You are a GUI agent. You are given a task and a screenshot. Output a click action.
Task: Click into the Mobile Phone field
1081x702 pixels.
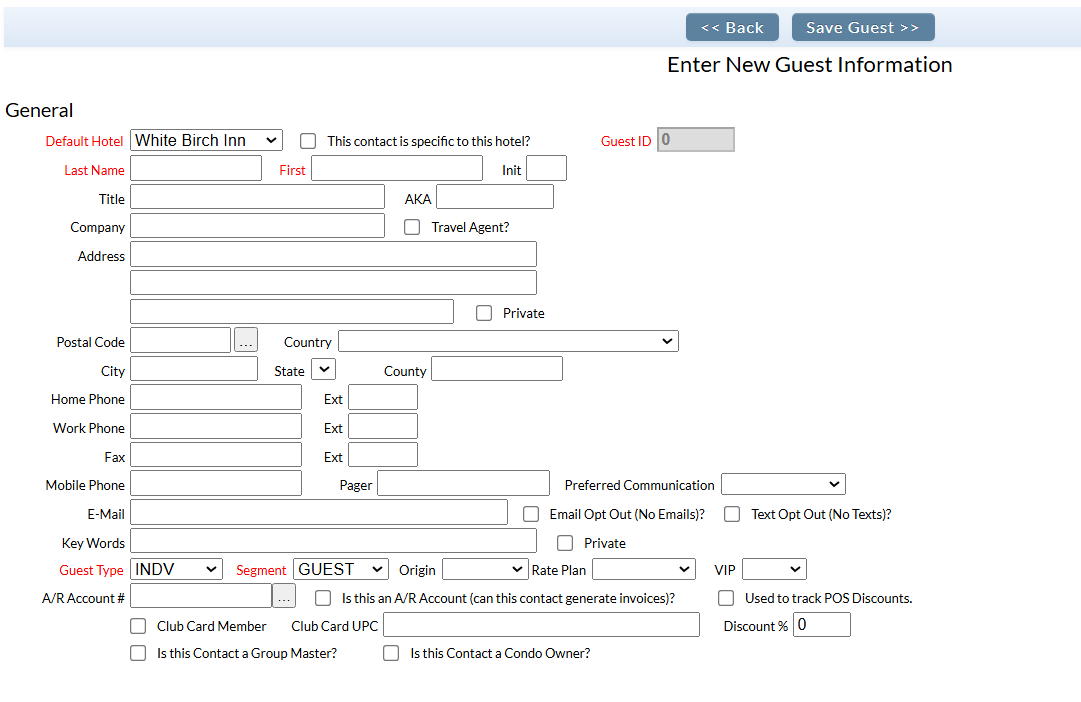216,484
